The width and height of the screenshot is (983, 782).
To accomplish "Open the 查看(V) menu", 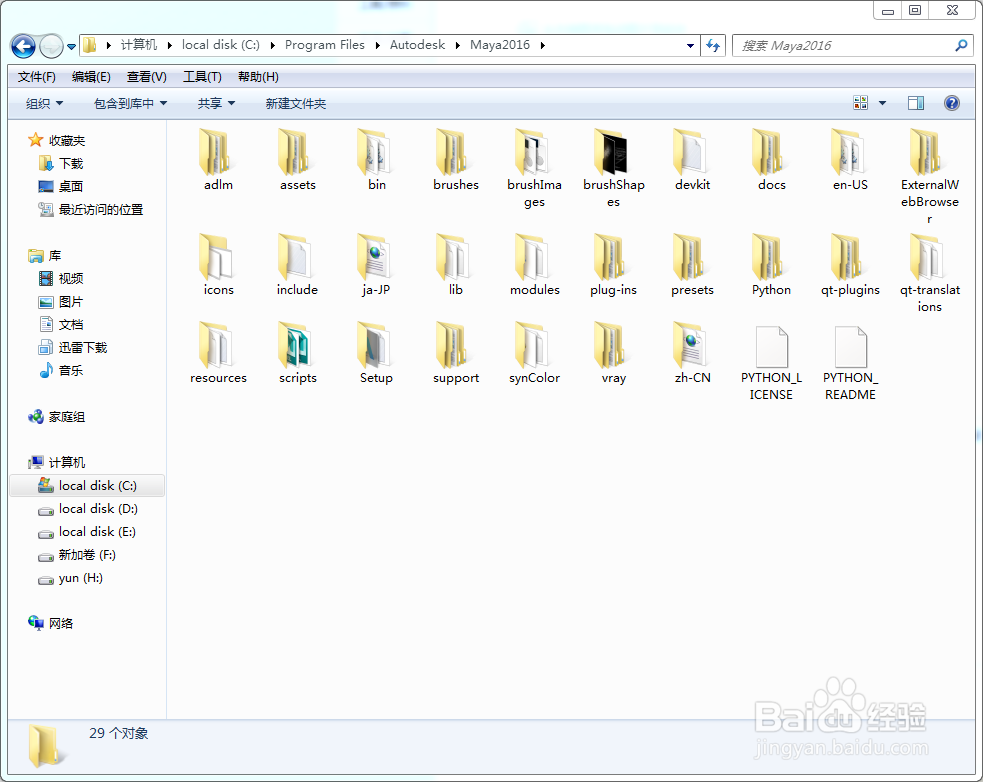I will (x=146, y=77).
